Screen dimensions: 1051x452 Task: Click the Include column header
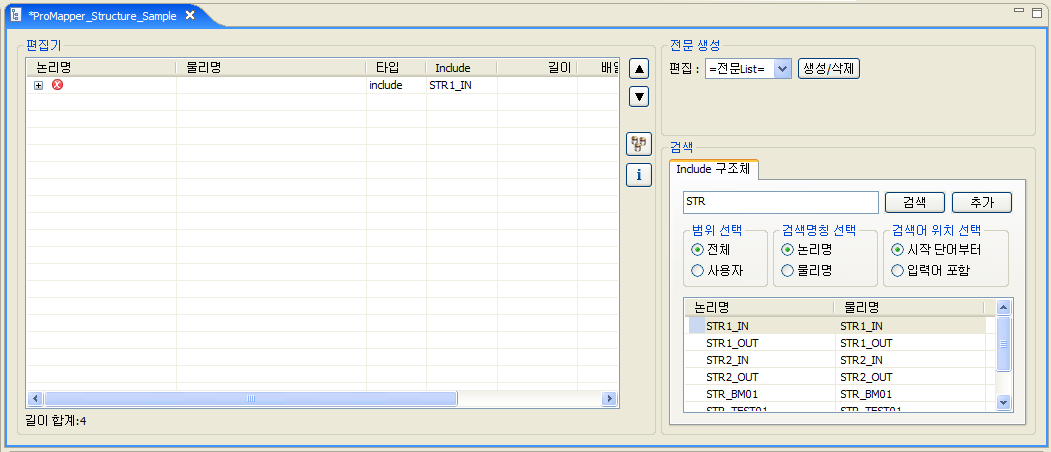(x=461, y=68)
